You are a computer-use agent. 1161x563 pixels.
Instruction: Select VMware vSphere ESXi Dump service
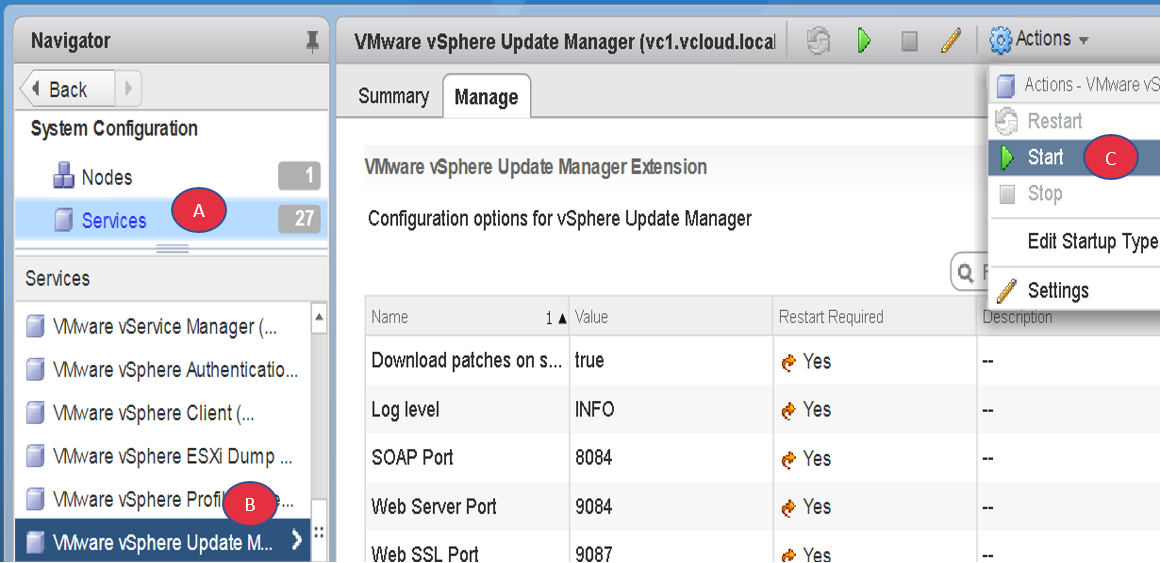tap(163, 456)
